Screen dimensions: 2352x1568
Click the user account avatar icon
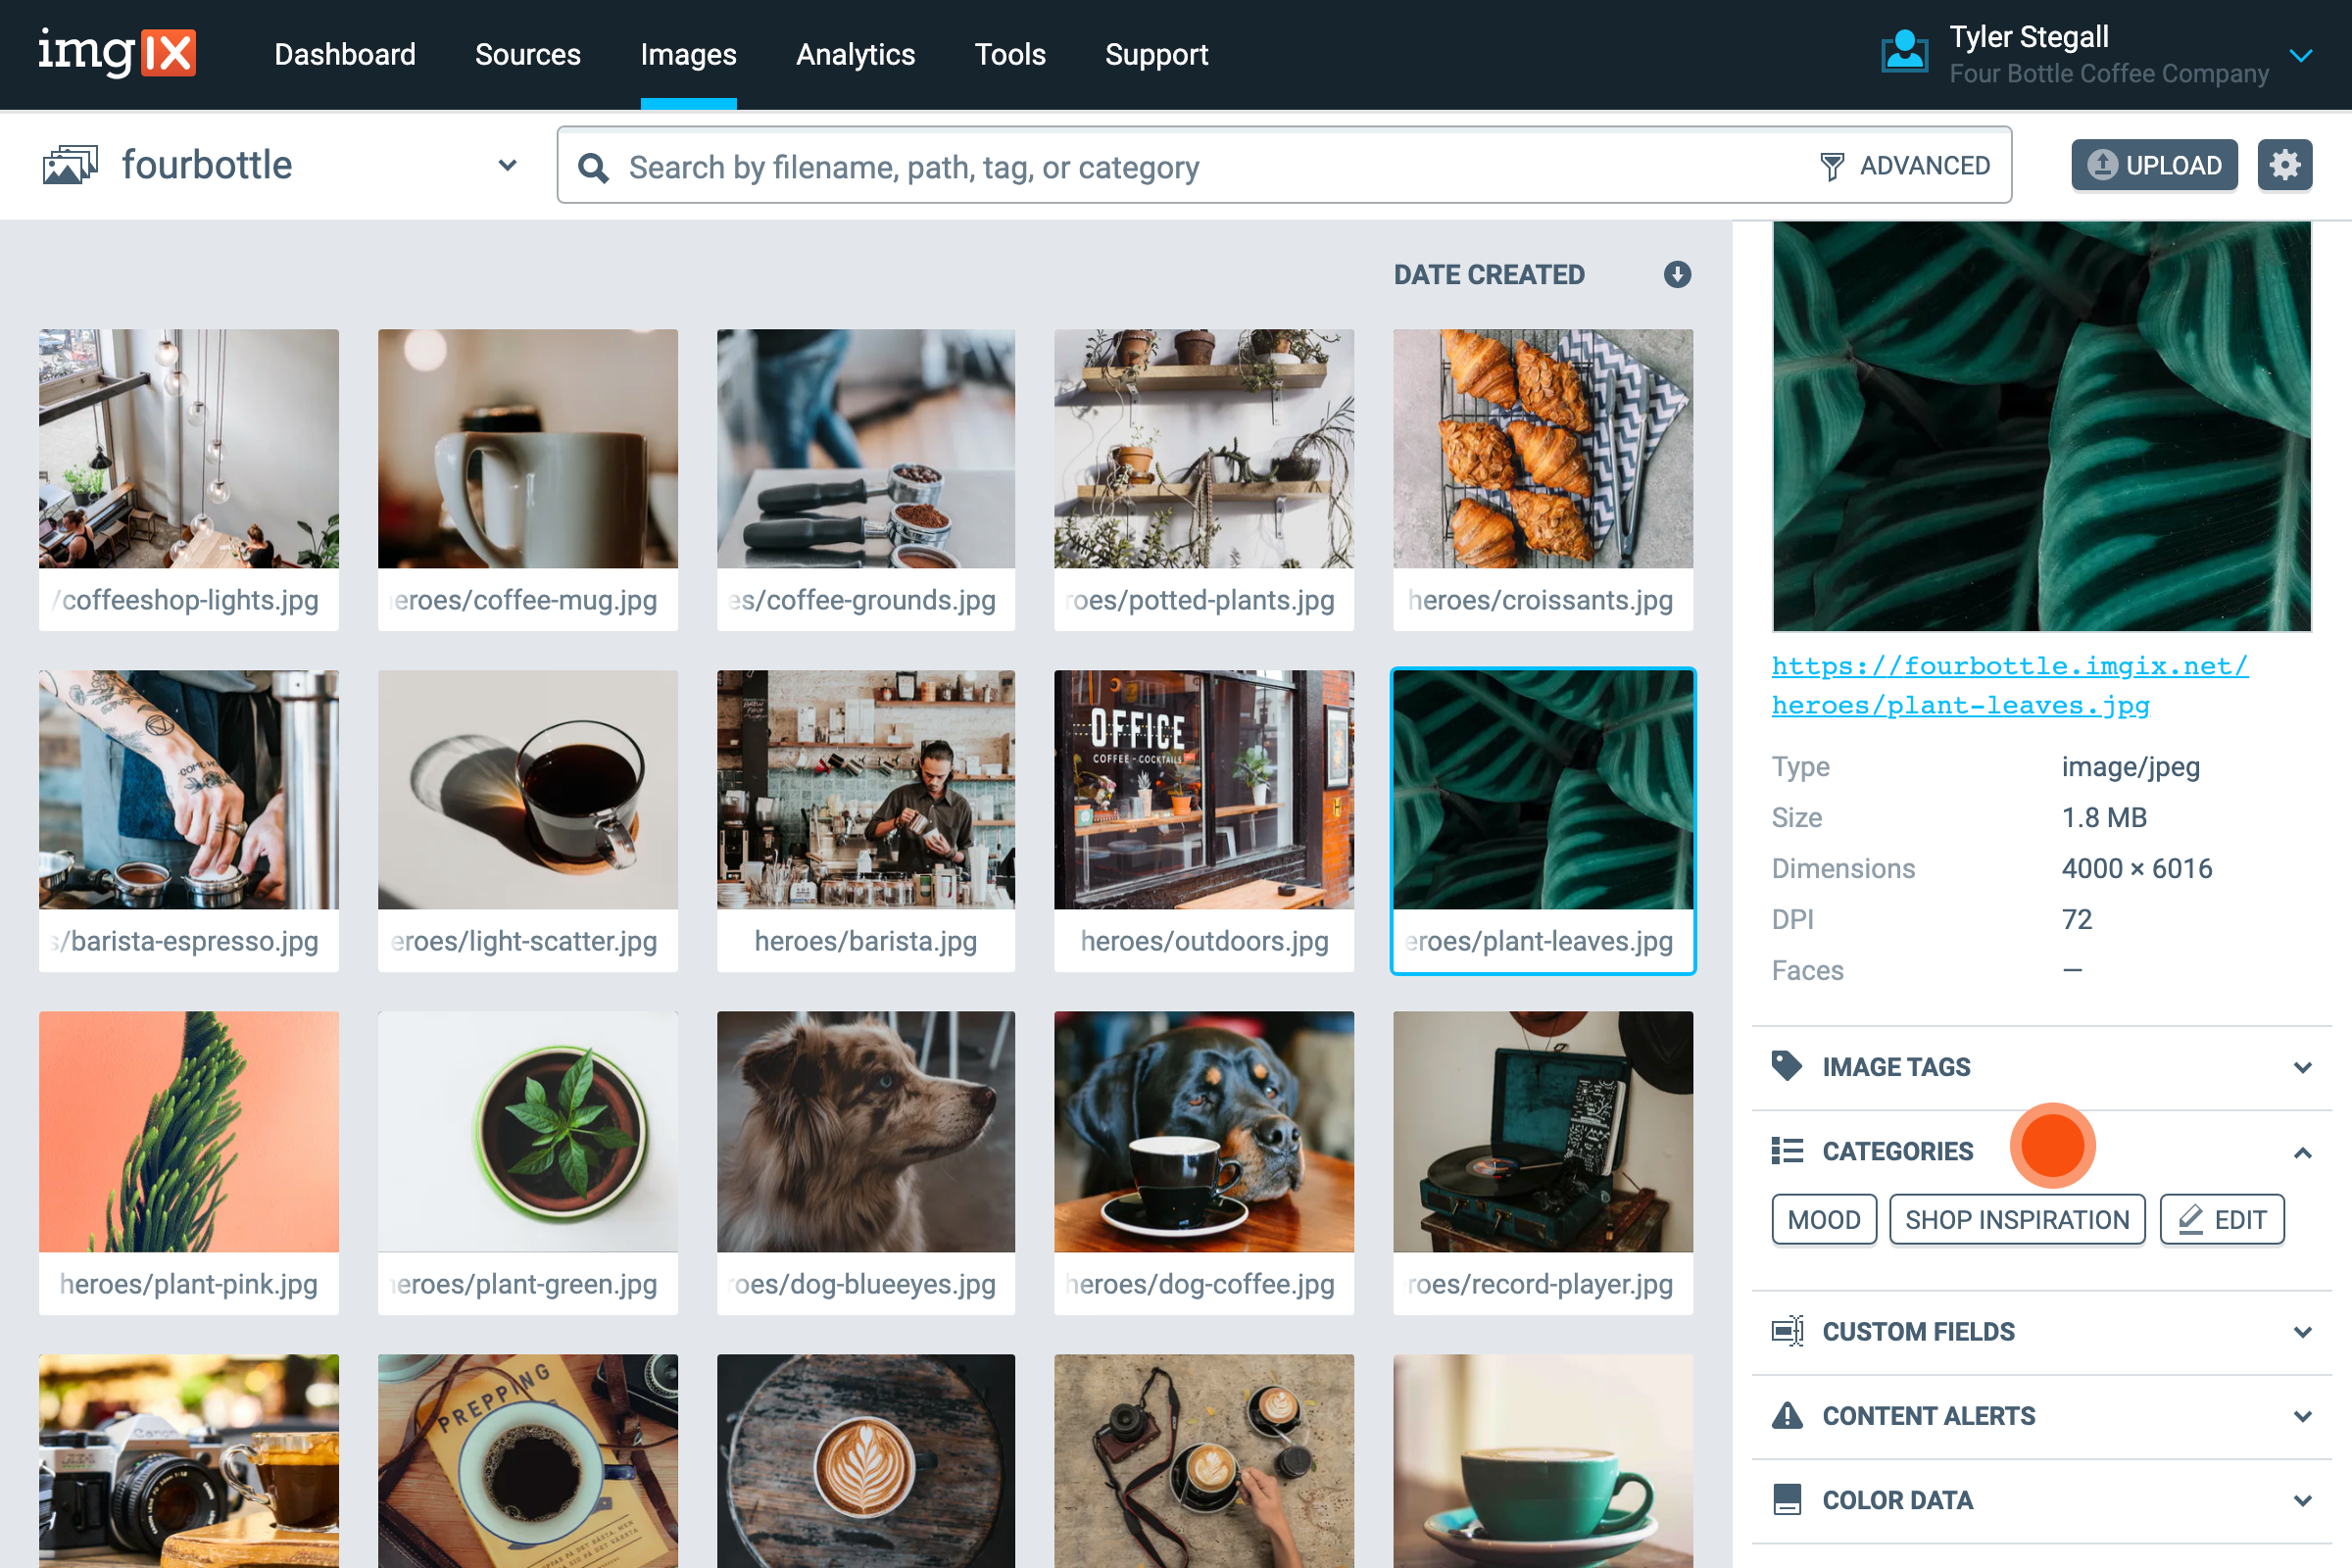(1904, 53)
